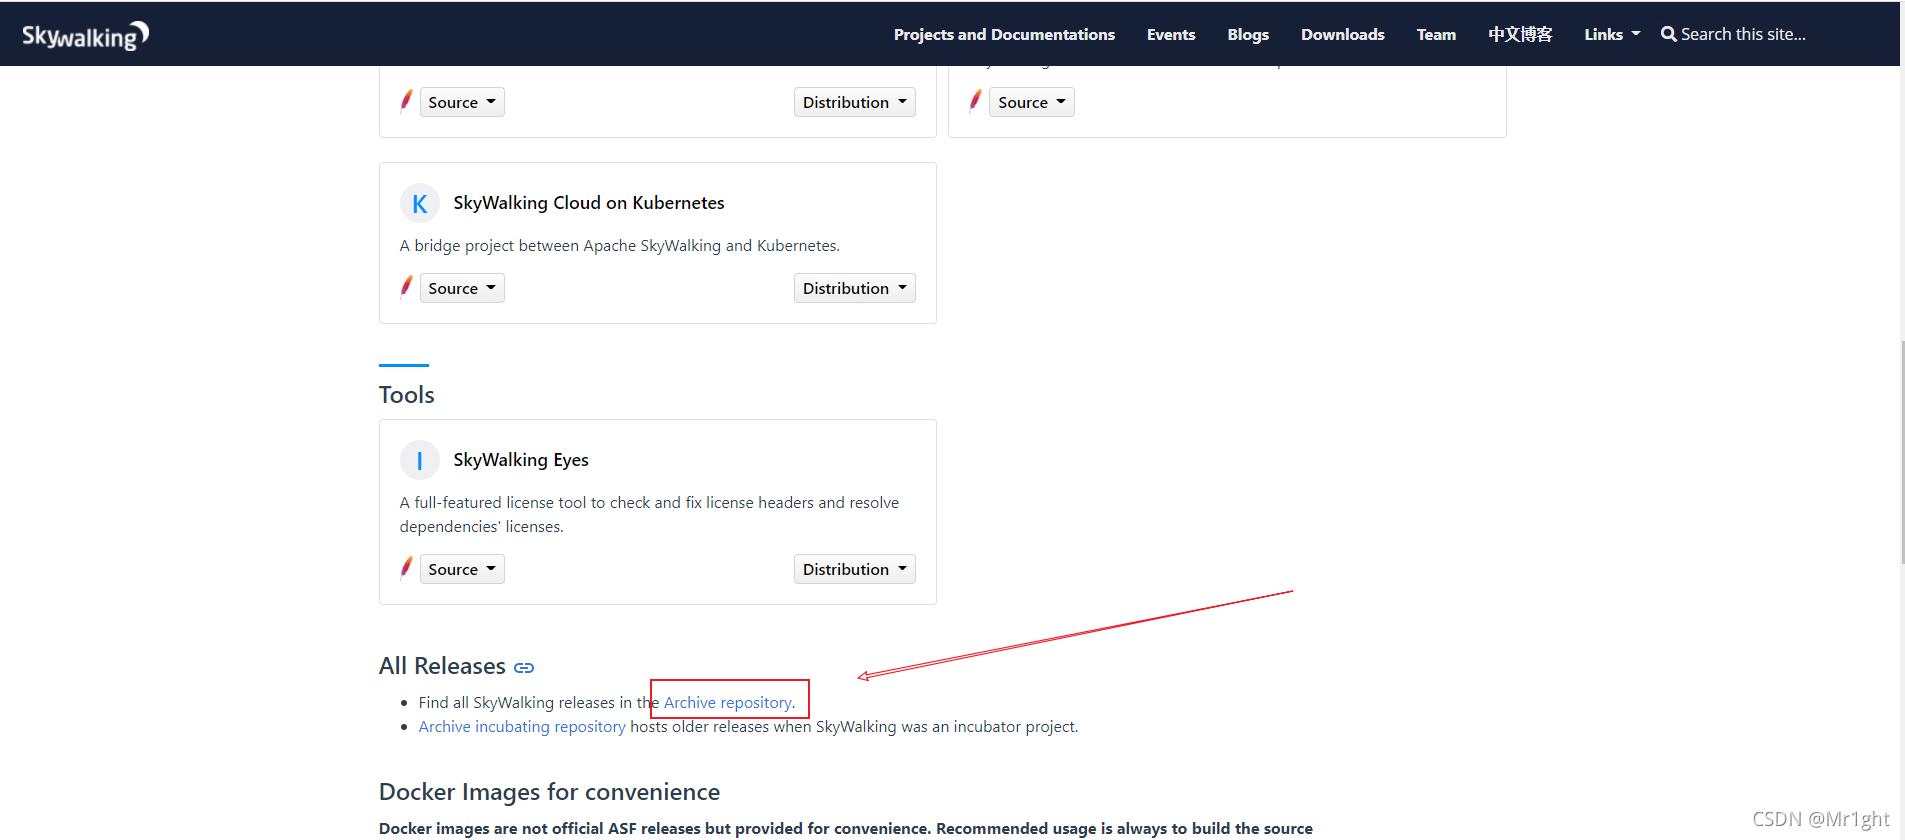Screen dimensions: 1905x840
Task: Open Distribution dropdown in Cloud on Kubernetes card
Action: tap(855, 288)
